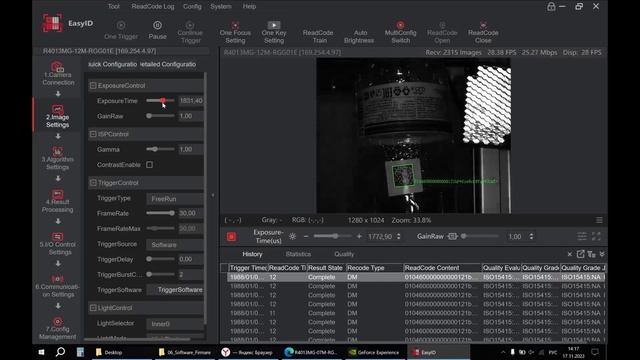The width and height of the screenshot is (640, 360).
Task: Open the image status bar menu icon
Action: point(599,220)
